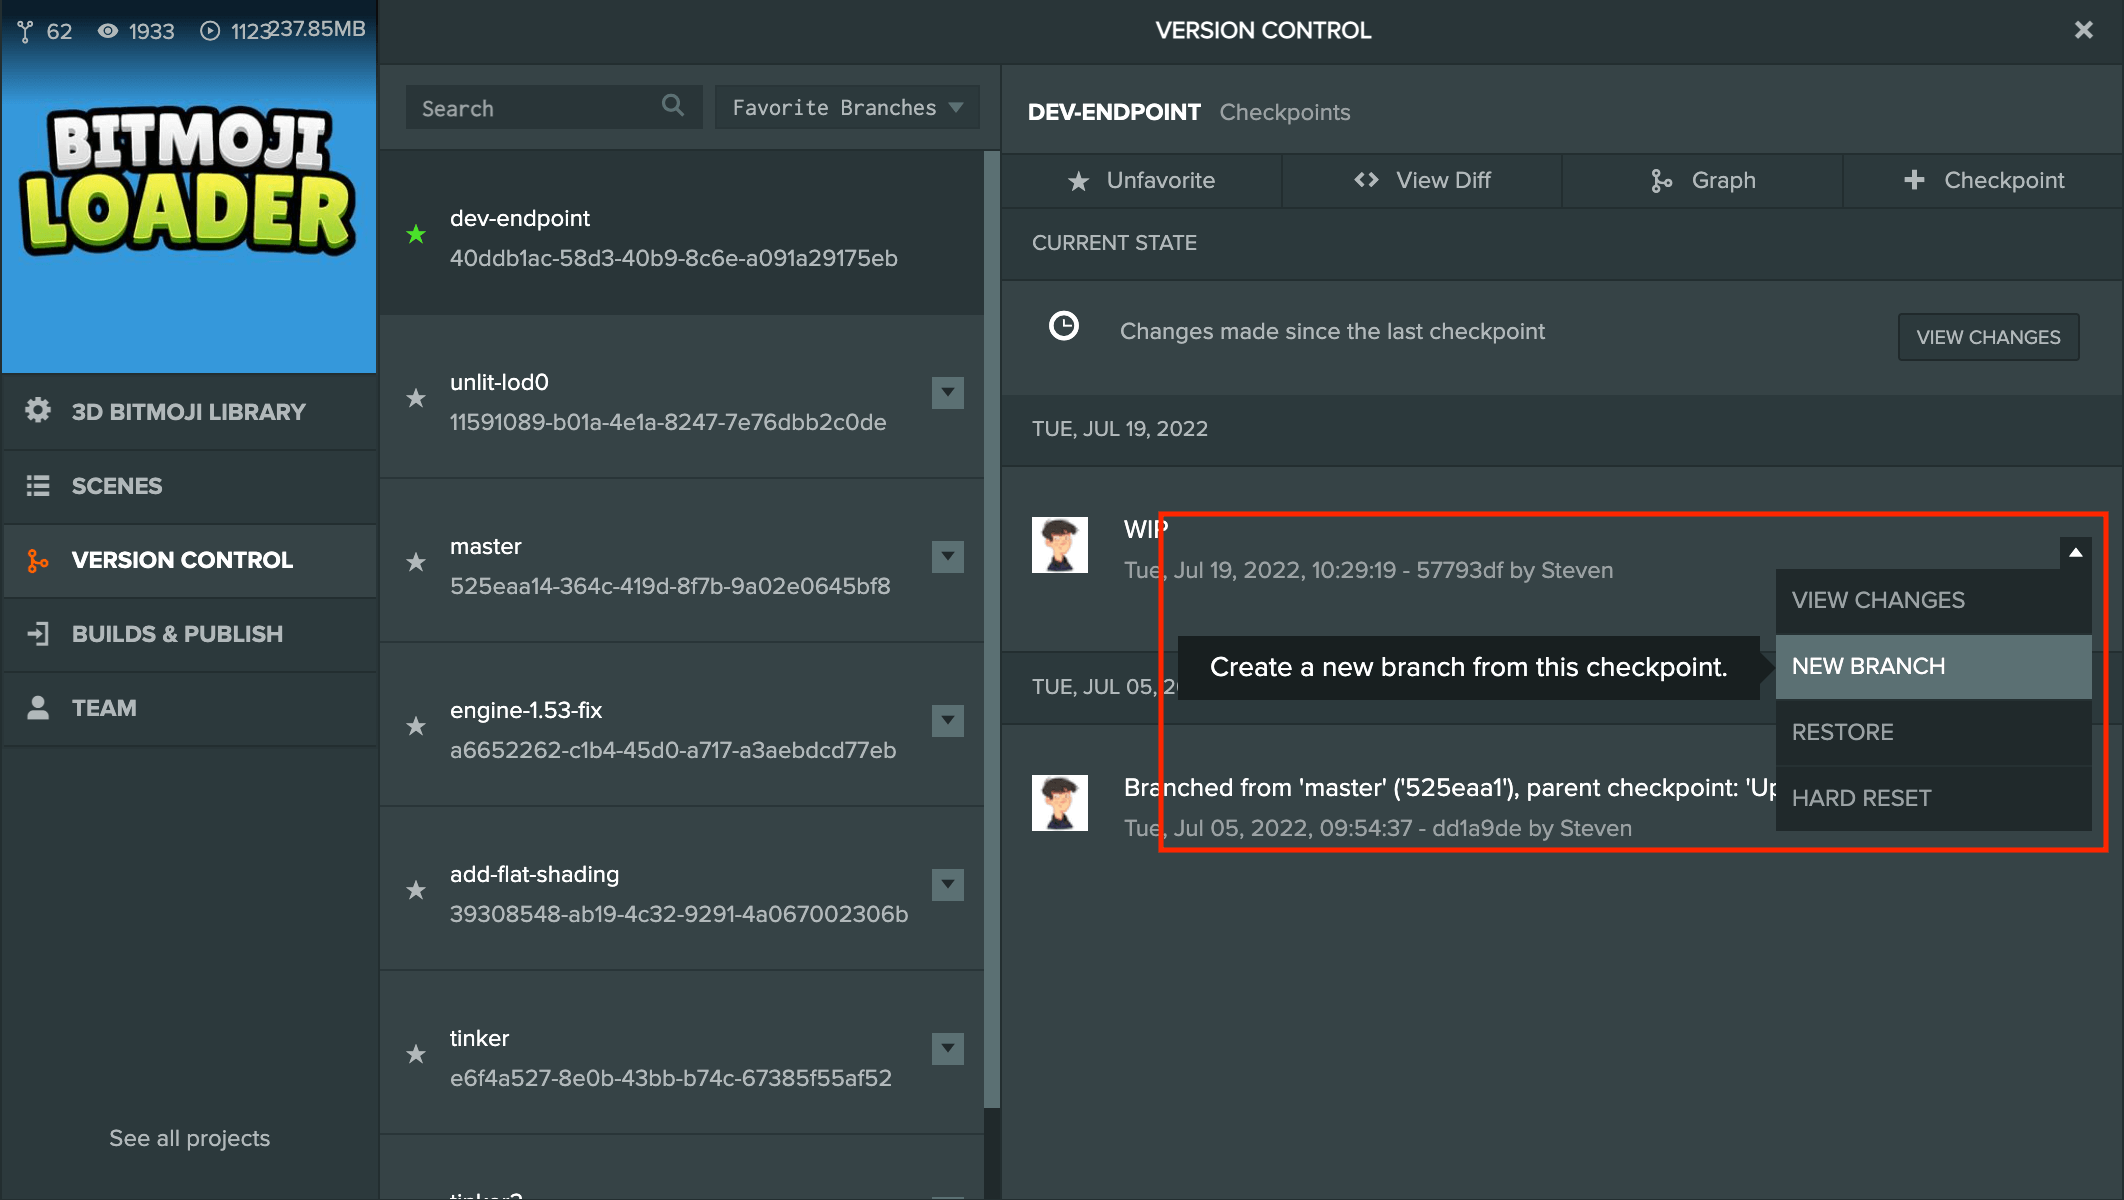
Task: Collapse the WIP checkpoint options menu
Action: 2075,553
